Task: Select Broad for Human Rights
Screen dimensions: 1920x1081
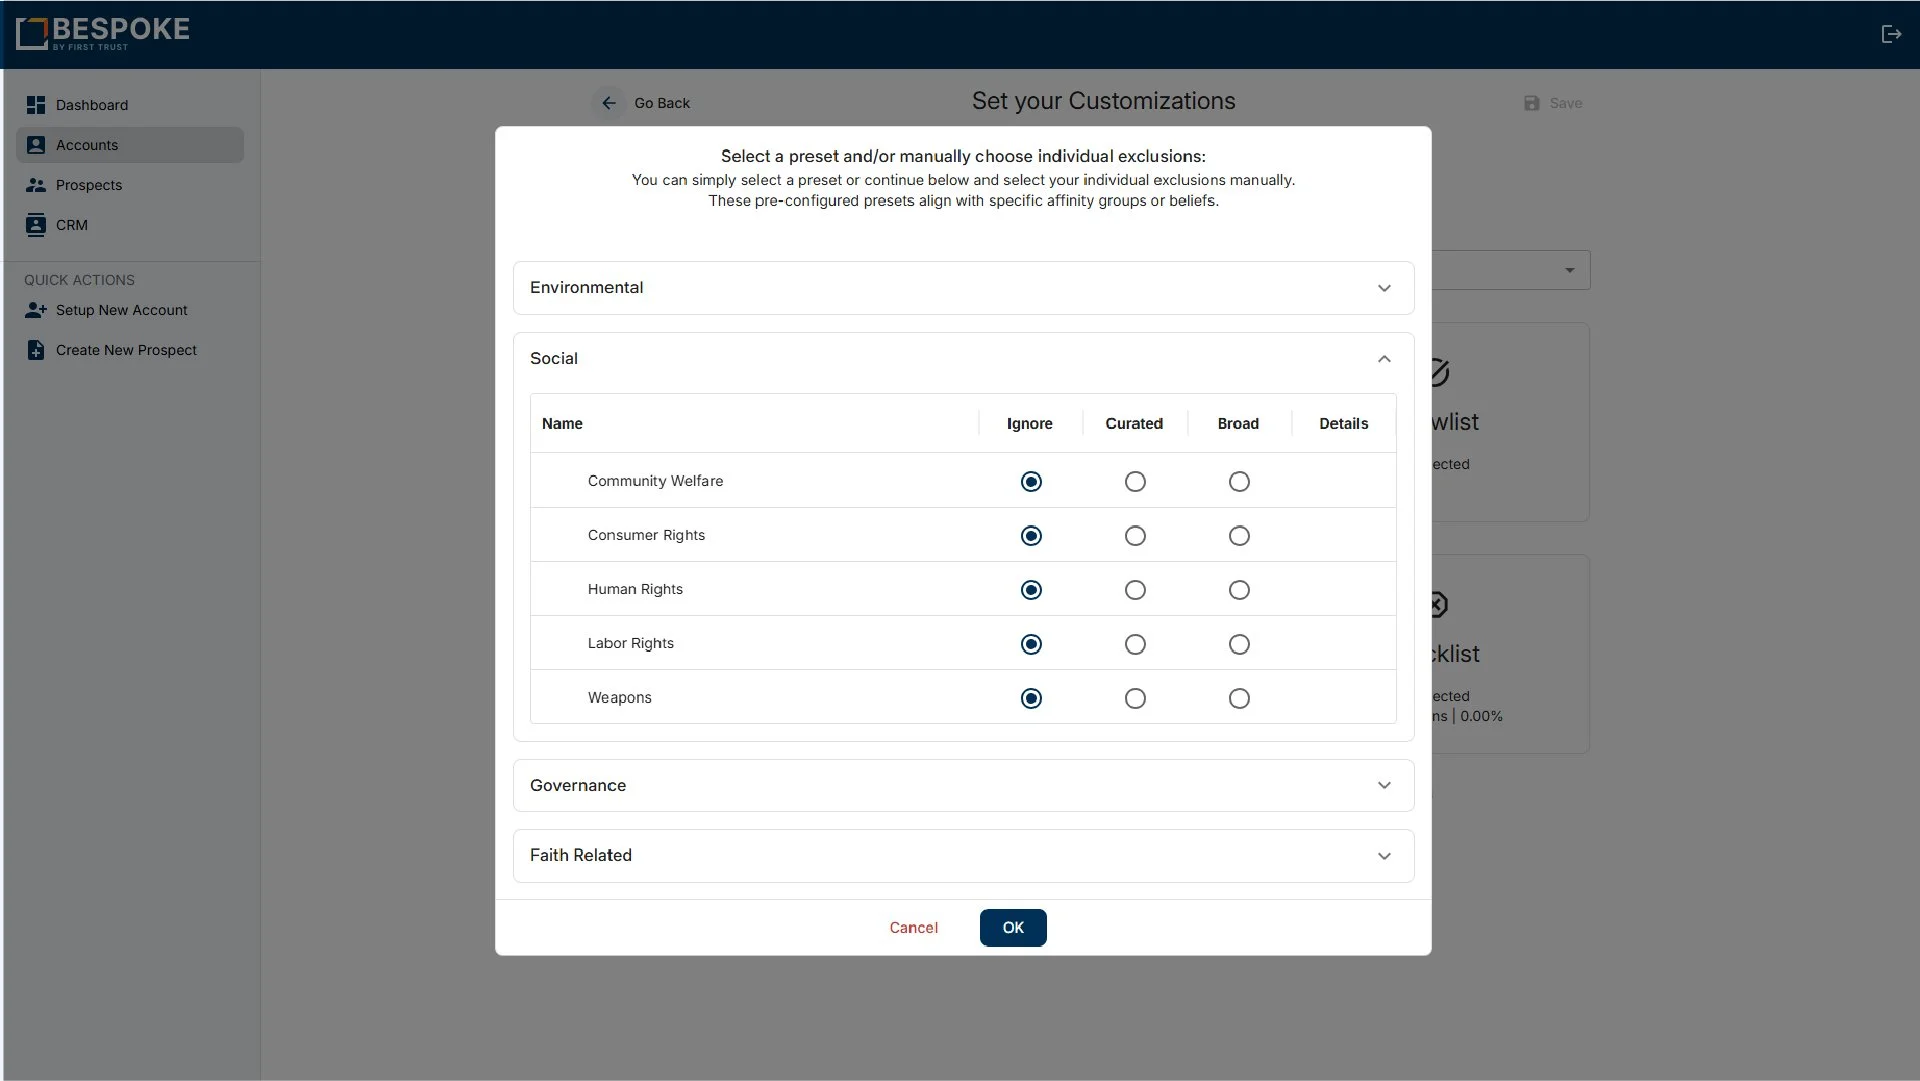Action: pyautogui.click(x=1238, y=590)
